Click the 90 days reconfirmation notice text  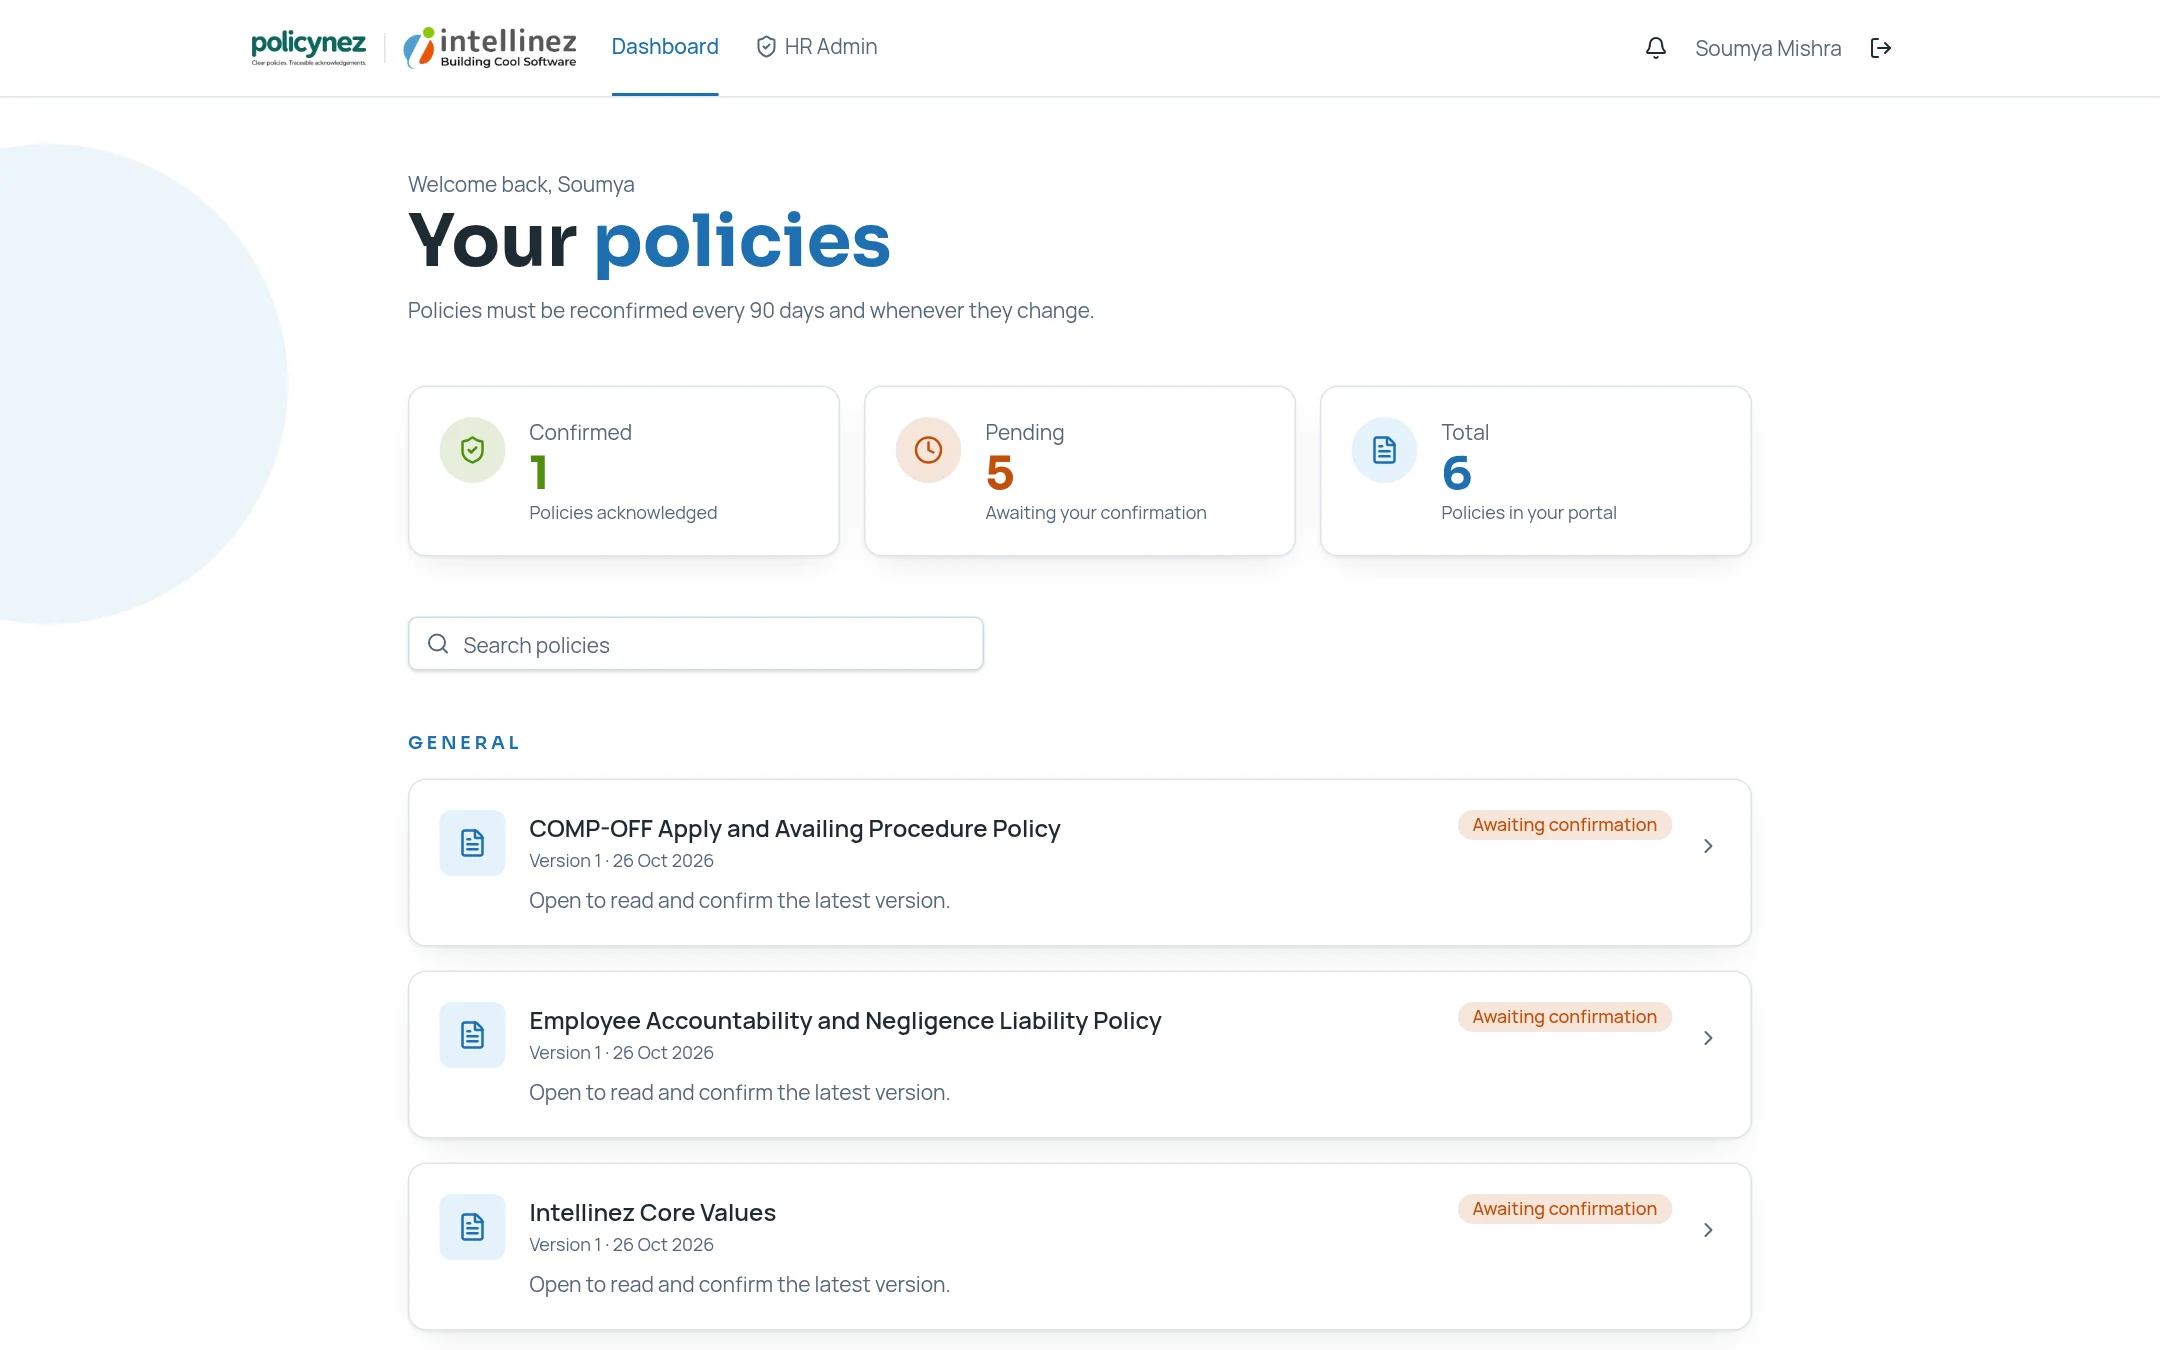pyautogui.click(x=751, y=311)
